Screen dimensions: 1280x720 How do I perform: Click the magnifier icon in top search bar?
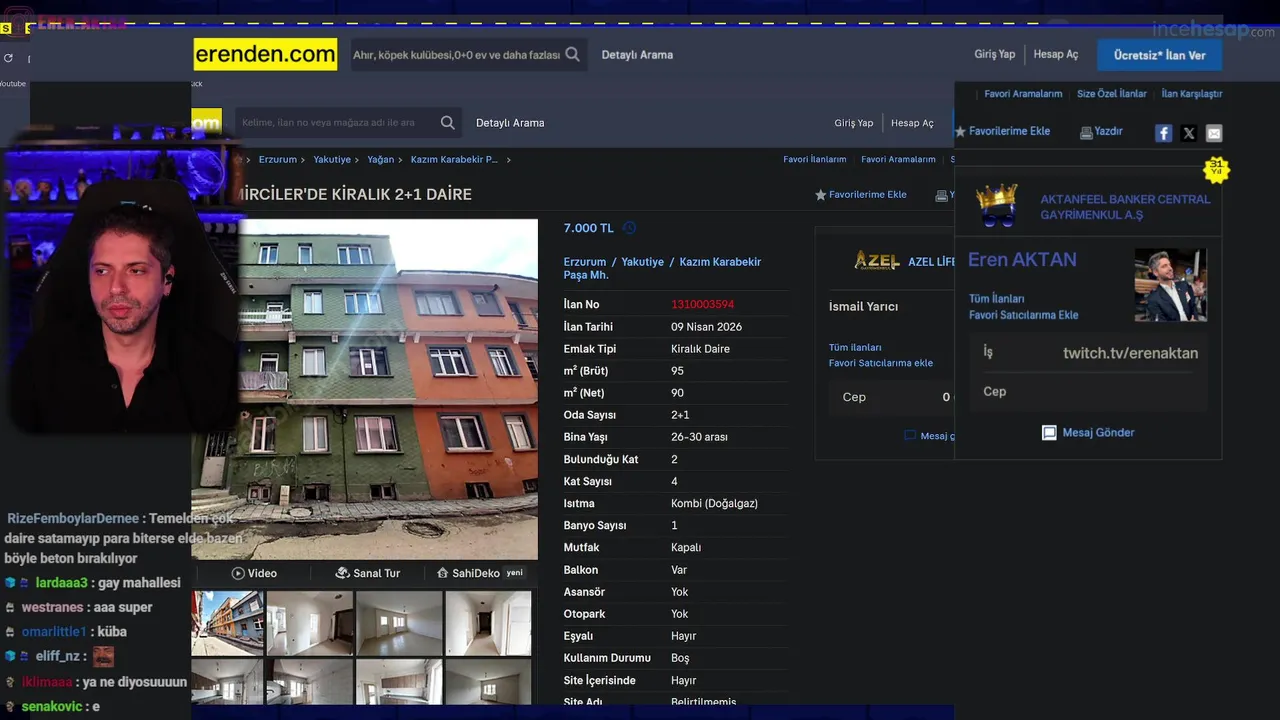572,55
